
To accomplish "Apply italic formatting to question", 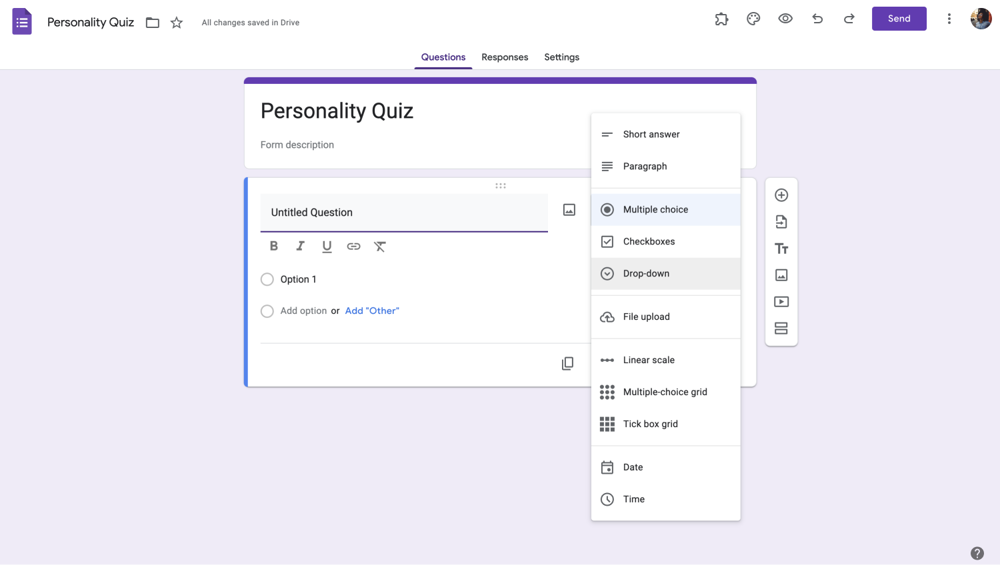I will pyautogui.click(x=300, y=246).
